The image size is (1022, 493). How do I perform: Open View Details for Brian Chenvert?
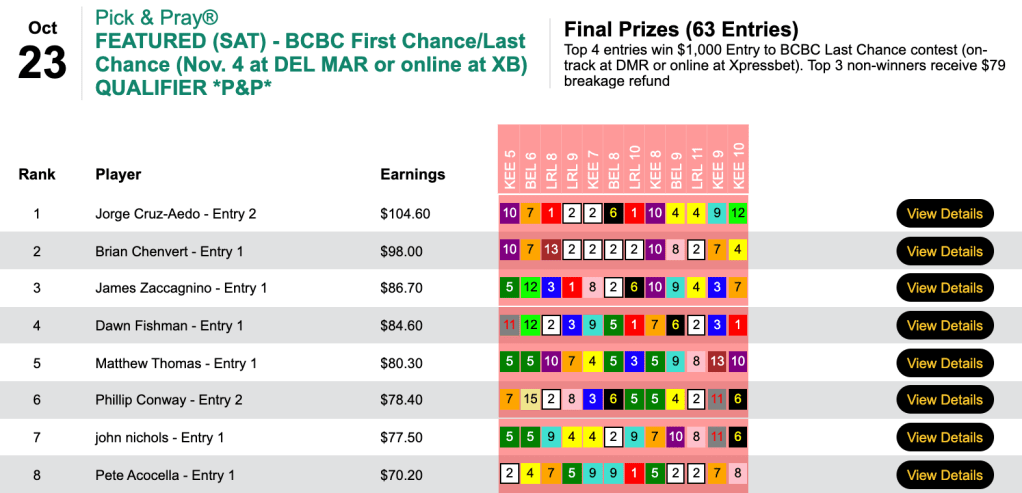pyautogui.click(x=945, y=252)
